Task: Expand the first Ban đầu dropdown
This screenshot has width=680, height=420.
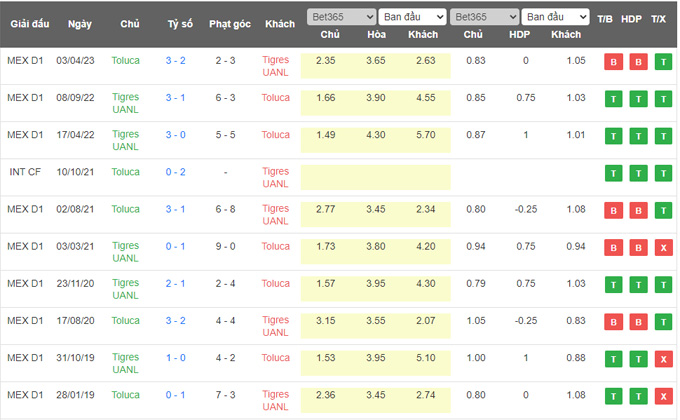Action: pyautogui.click(x=413, y=17)
